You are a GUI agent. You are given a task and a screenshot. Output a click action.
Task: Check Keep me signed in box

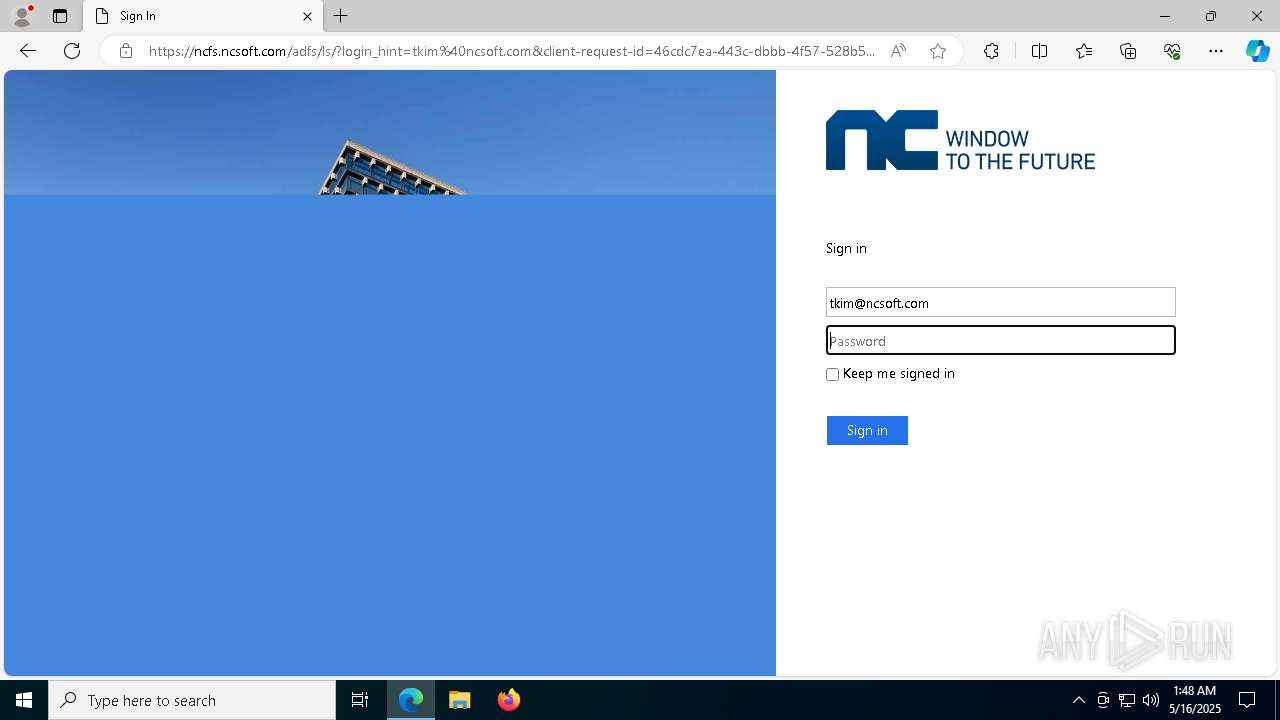click(x=832, y=374)
